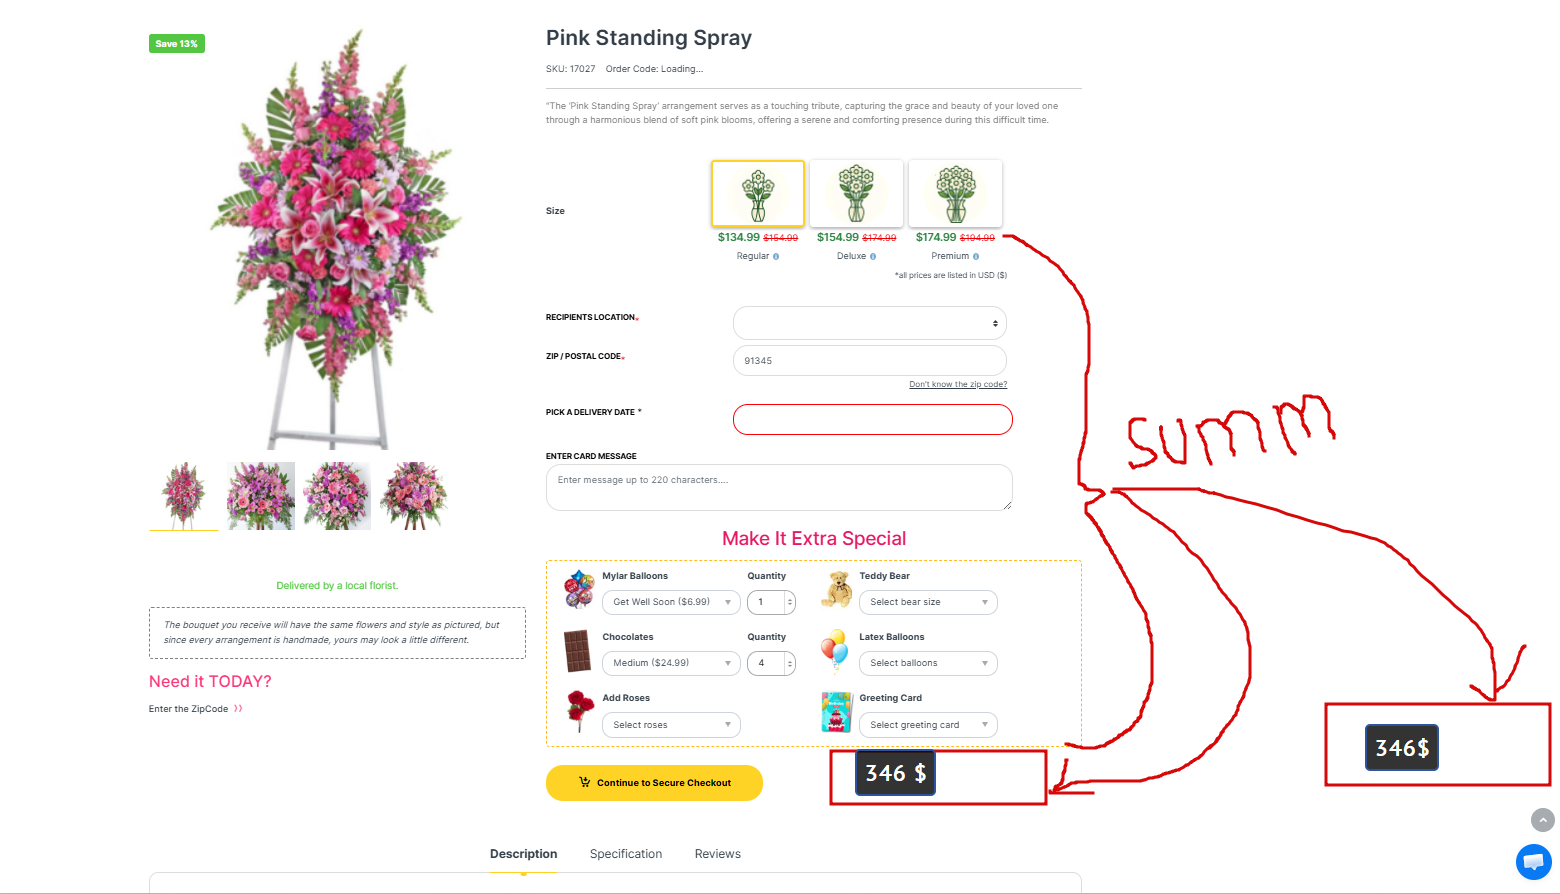Viewport: 1560px width, 894px height.
Task: Expand the Chocolates size dropdown
Action: coord(671,663)
